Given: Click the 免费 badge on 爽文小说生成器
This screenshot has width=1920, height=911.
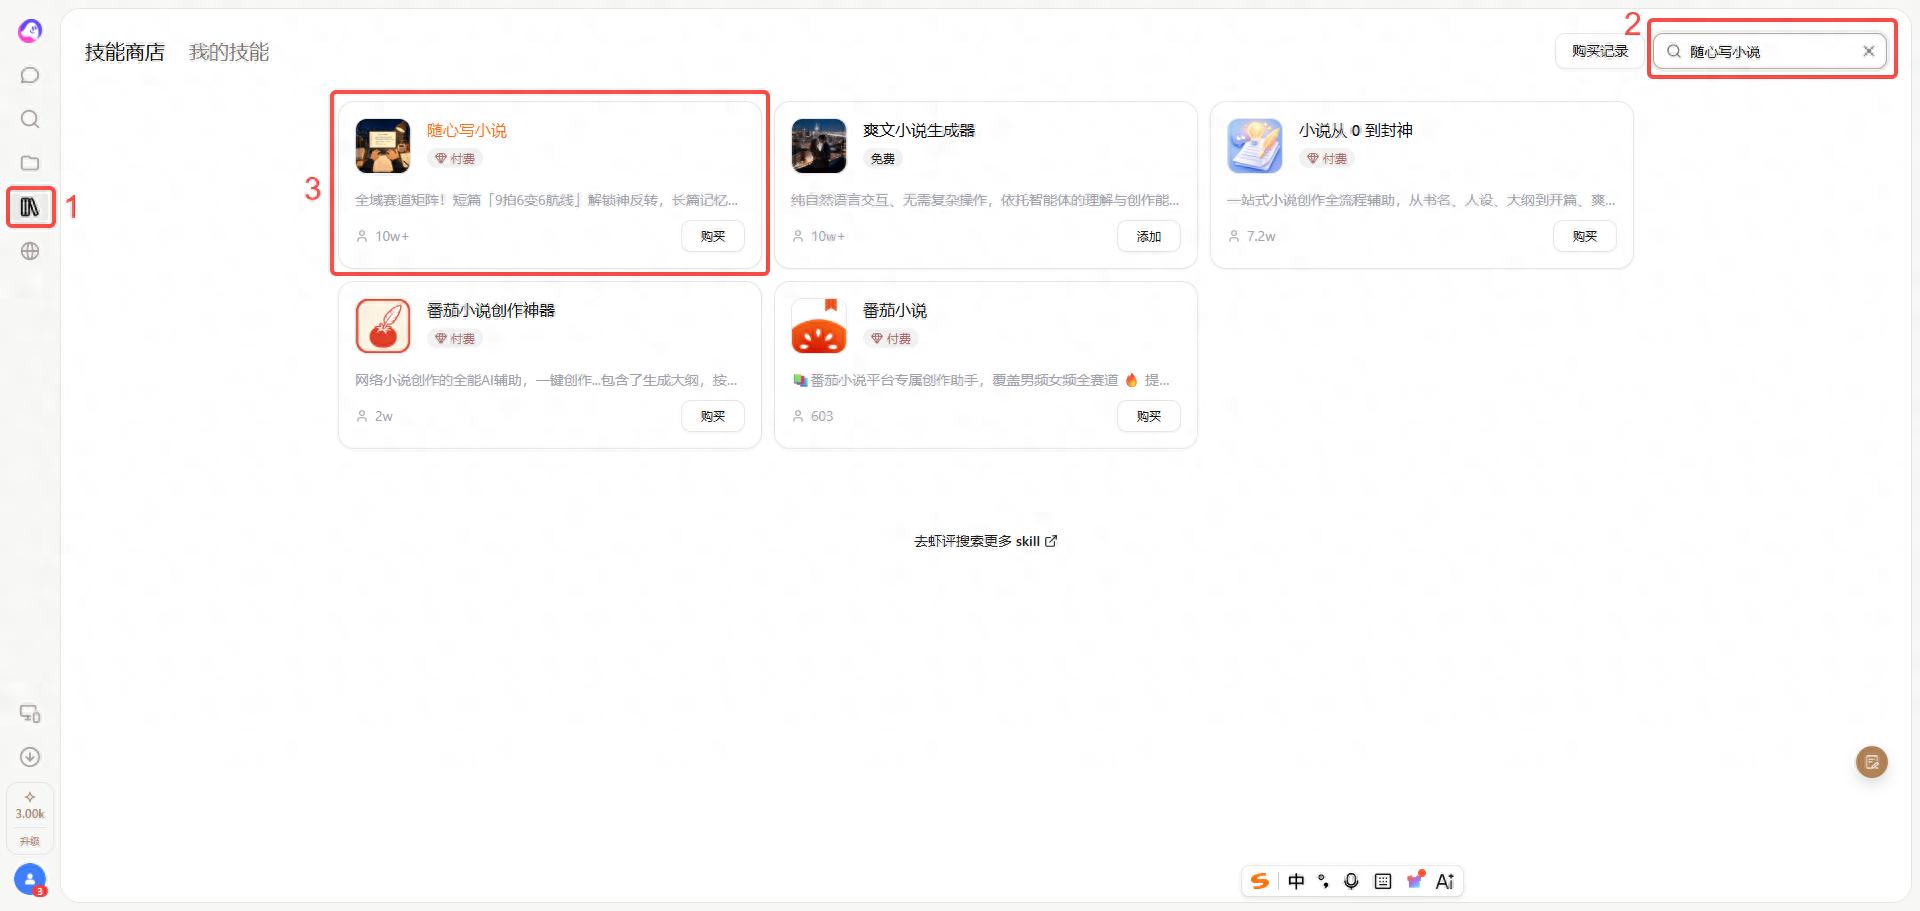Looking at the screenshot, I should click(x=883, y=159).
